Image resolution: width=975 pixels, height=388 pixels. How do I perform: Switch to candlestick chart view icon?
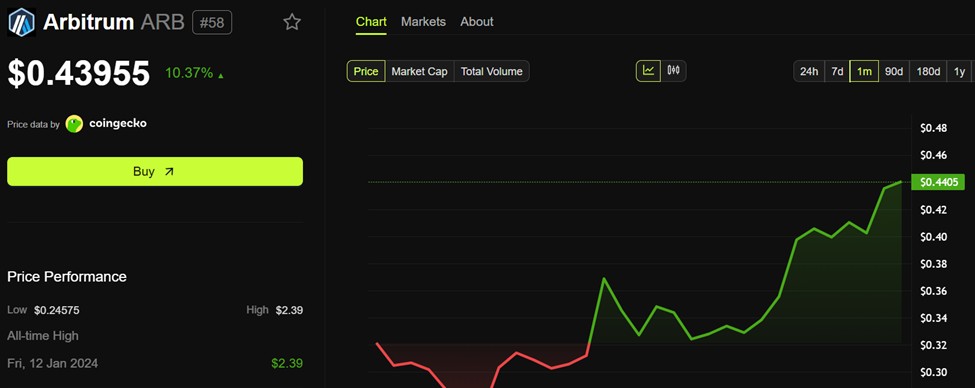pyautogui.click(x=673, y=71)
